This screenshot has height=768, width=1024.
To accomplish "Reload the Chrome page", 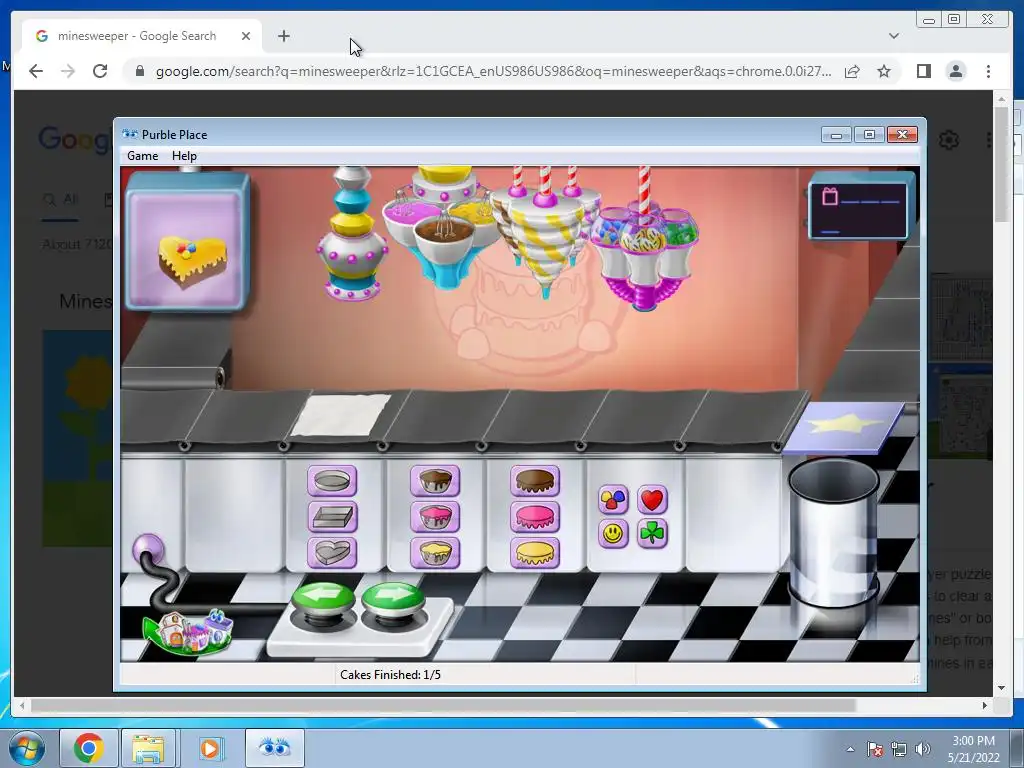I will coord(100,71).
